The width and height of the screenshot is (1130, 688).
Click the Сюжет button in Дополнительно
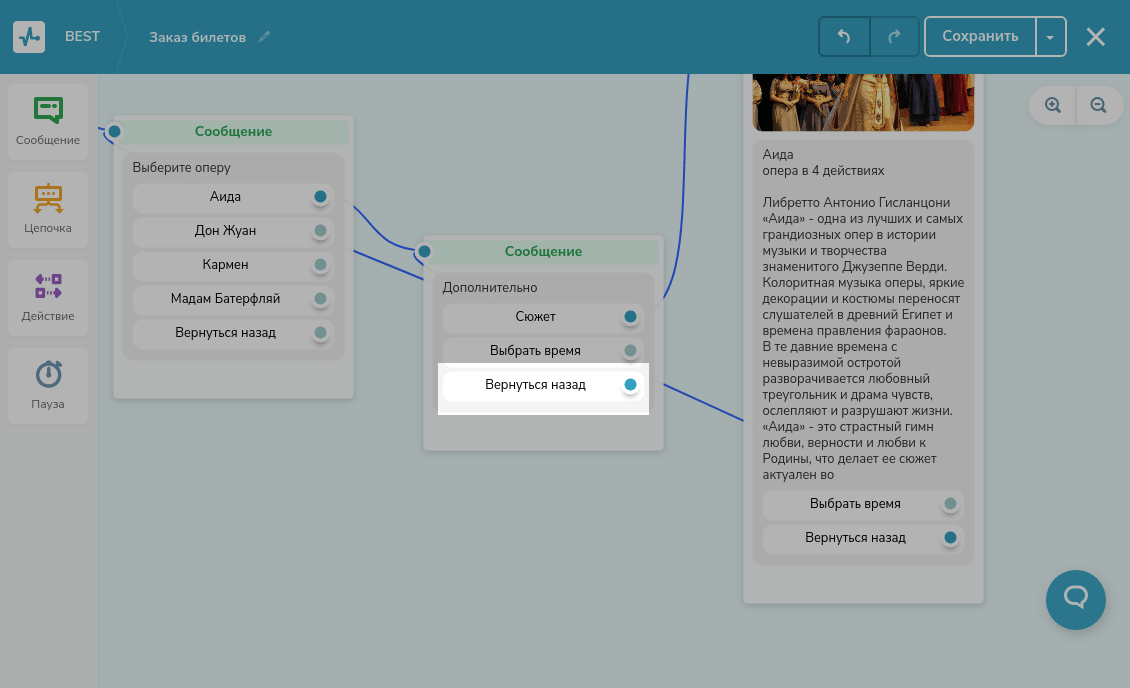(535, 317)
